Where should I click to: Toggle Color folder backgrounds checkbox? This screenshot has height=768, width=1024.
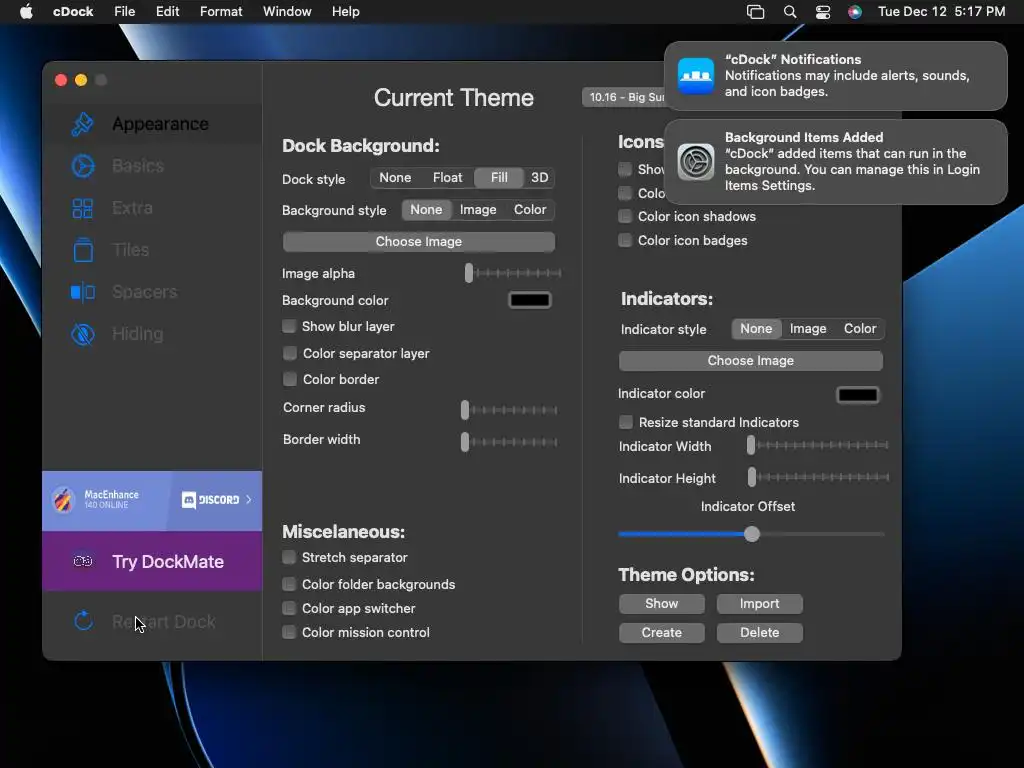[x=289, y=584]
